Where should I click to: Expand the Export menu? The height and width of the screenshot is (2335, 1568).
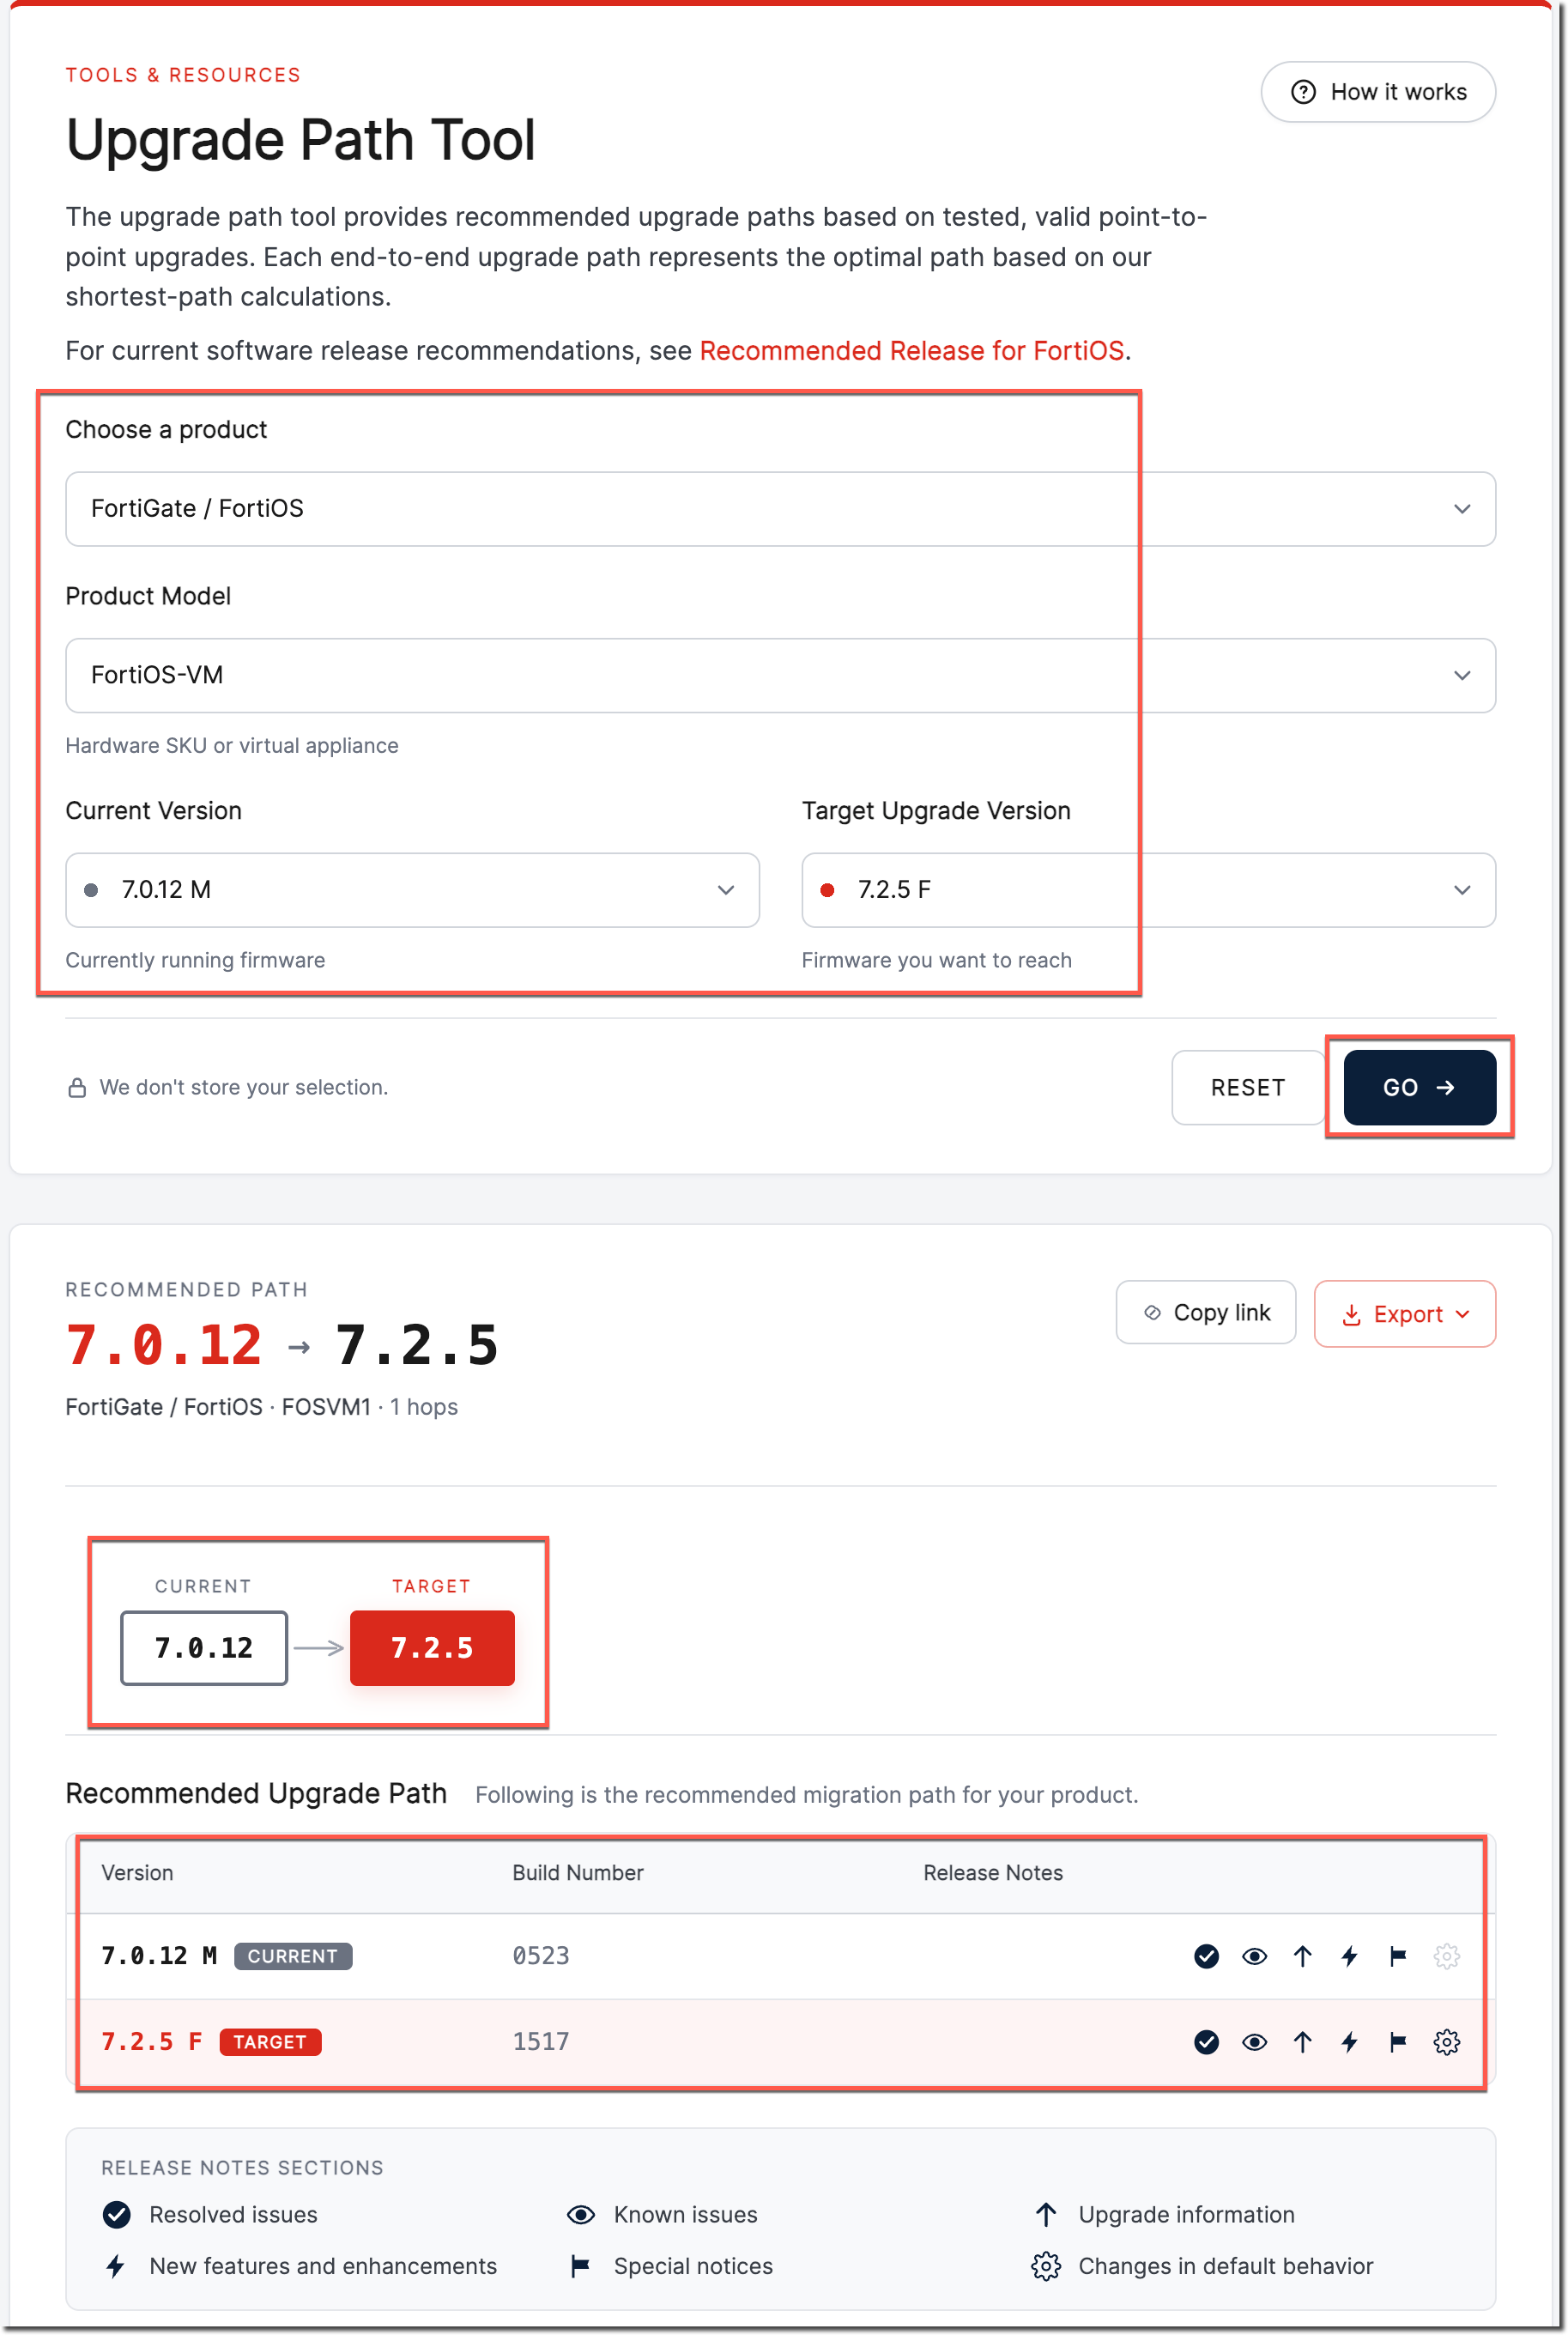click(1404, 1314)
